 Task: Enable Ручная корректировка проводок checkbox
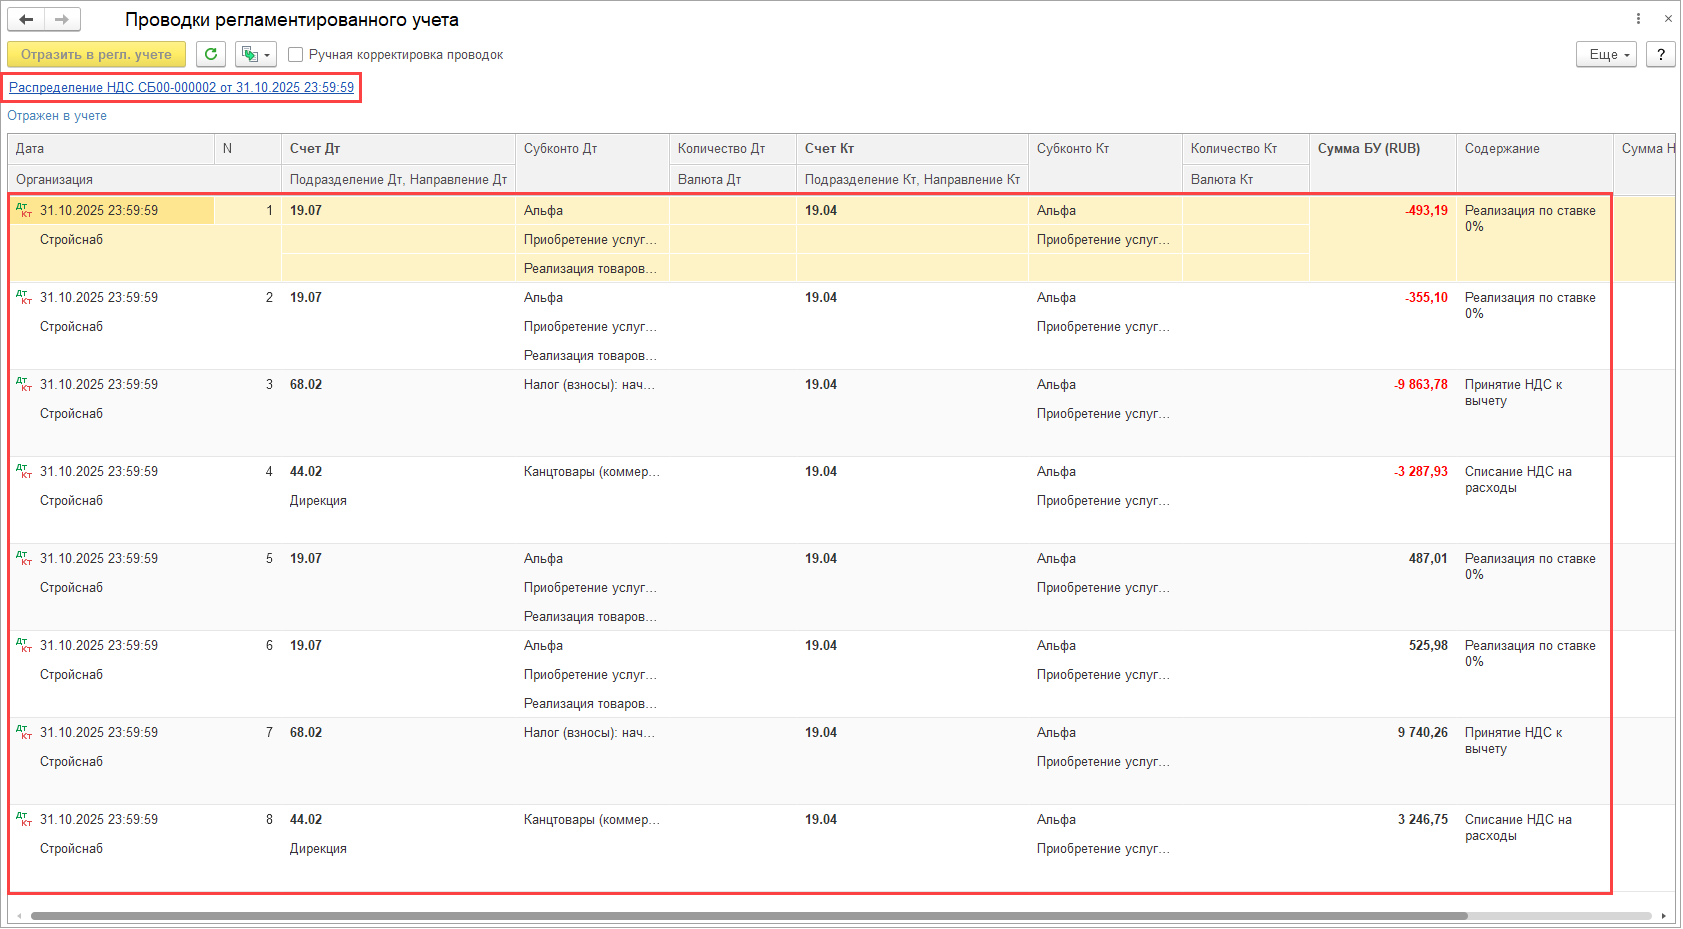pyautogui.click(x=296, y=55)
